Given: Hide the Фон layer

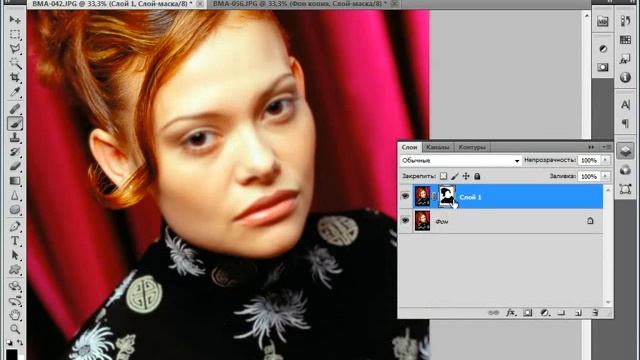Looking at the screenshot, I should point(405,220).
